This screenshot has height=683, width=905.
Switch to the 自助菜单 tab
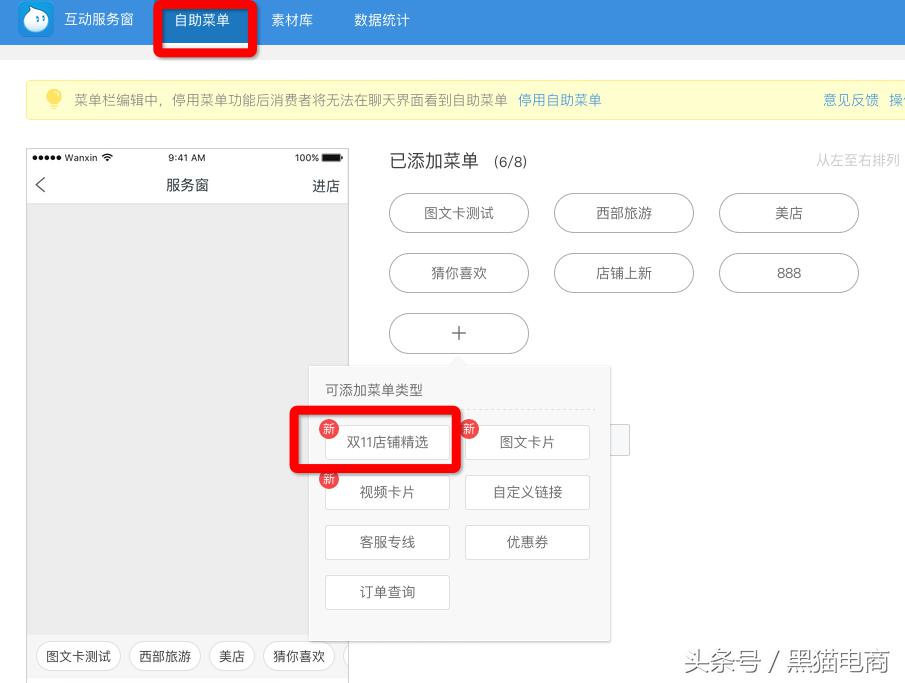pos(202,20)
